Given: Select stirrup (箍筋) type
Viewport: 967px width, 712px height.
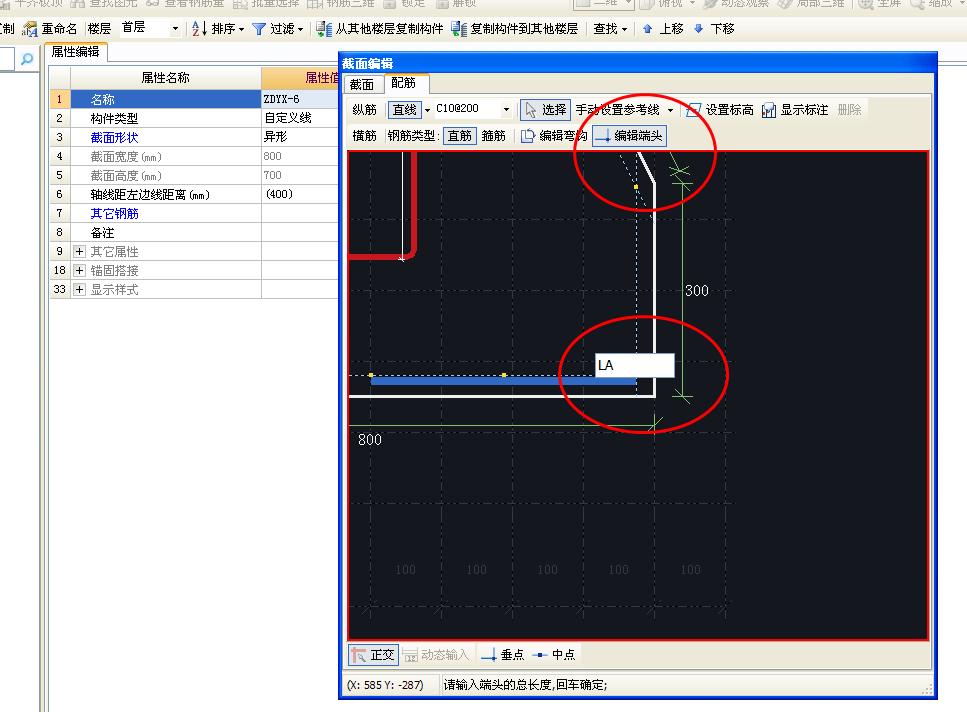Looking at the screenshot, I should click(x=493, y=136).
